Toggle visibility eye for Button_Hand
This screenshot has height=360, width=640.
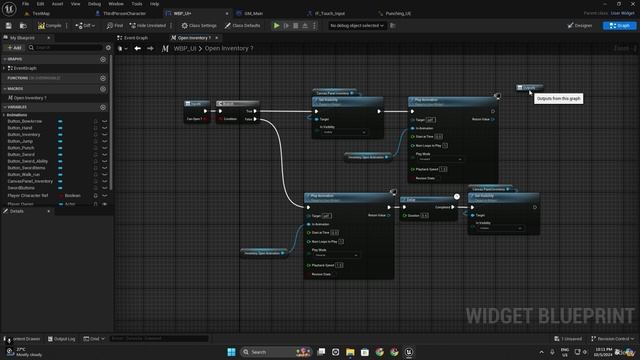pos(104,128)
